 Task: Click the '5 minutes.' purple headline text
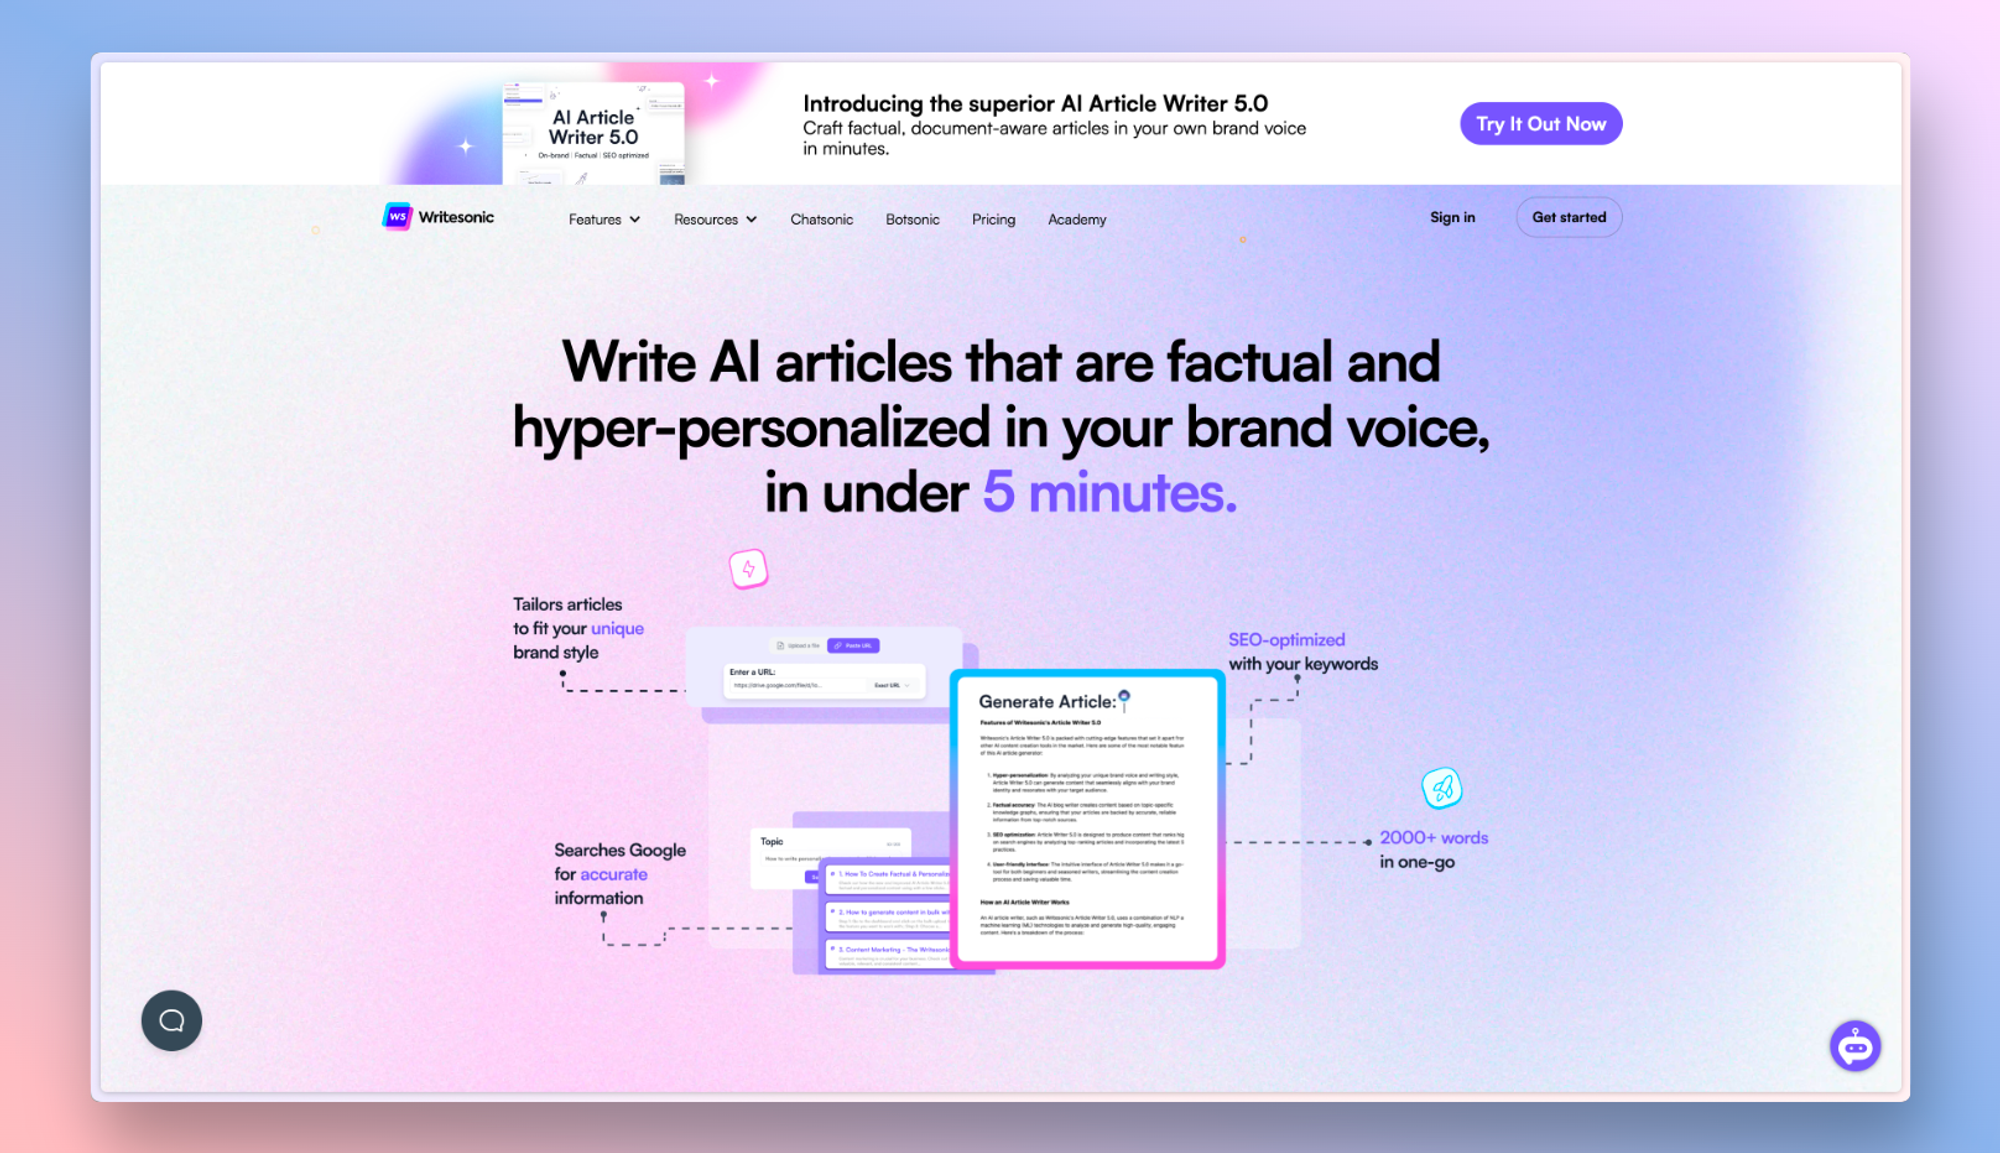[x=1110, y=492]
